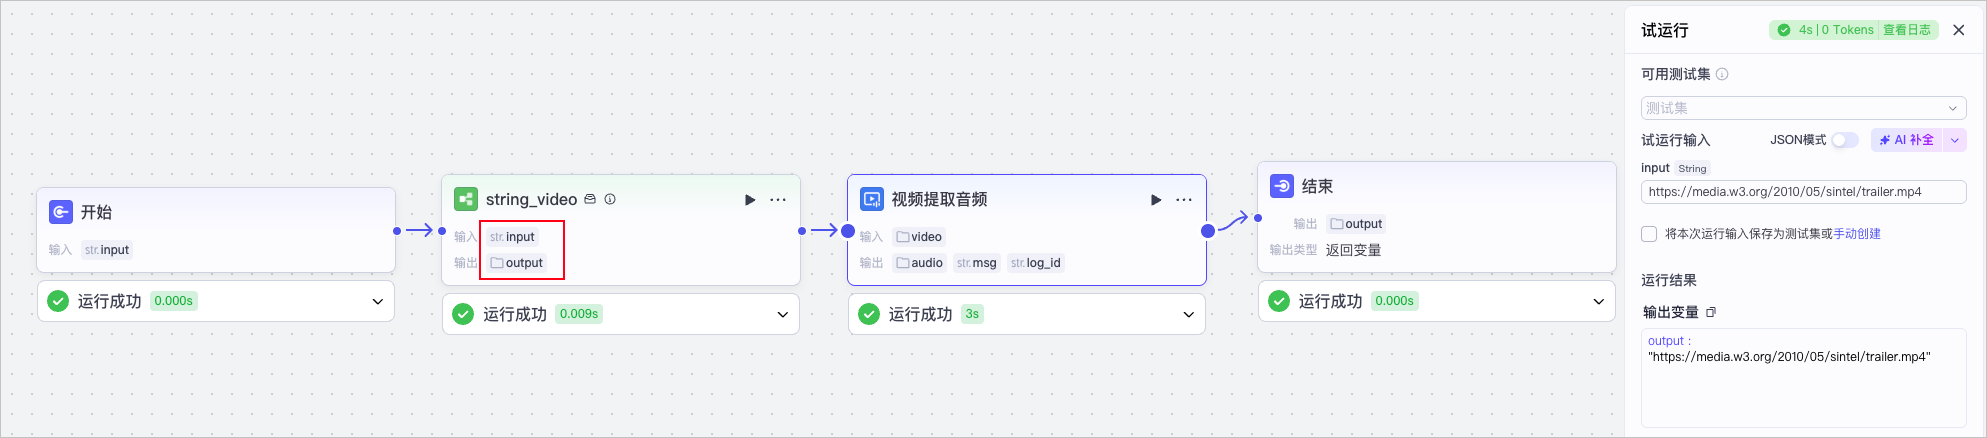1987x438 pixels.
Task: Copy the 输出变量 with the copy icon
Action: 1711,312
